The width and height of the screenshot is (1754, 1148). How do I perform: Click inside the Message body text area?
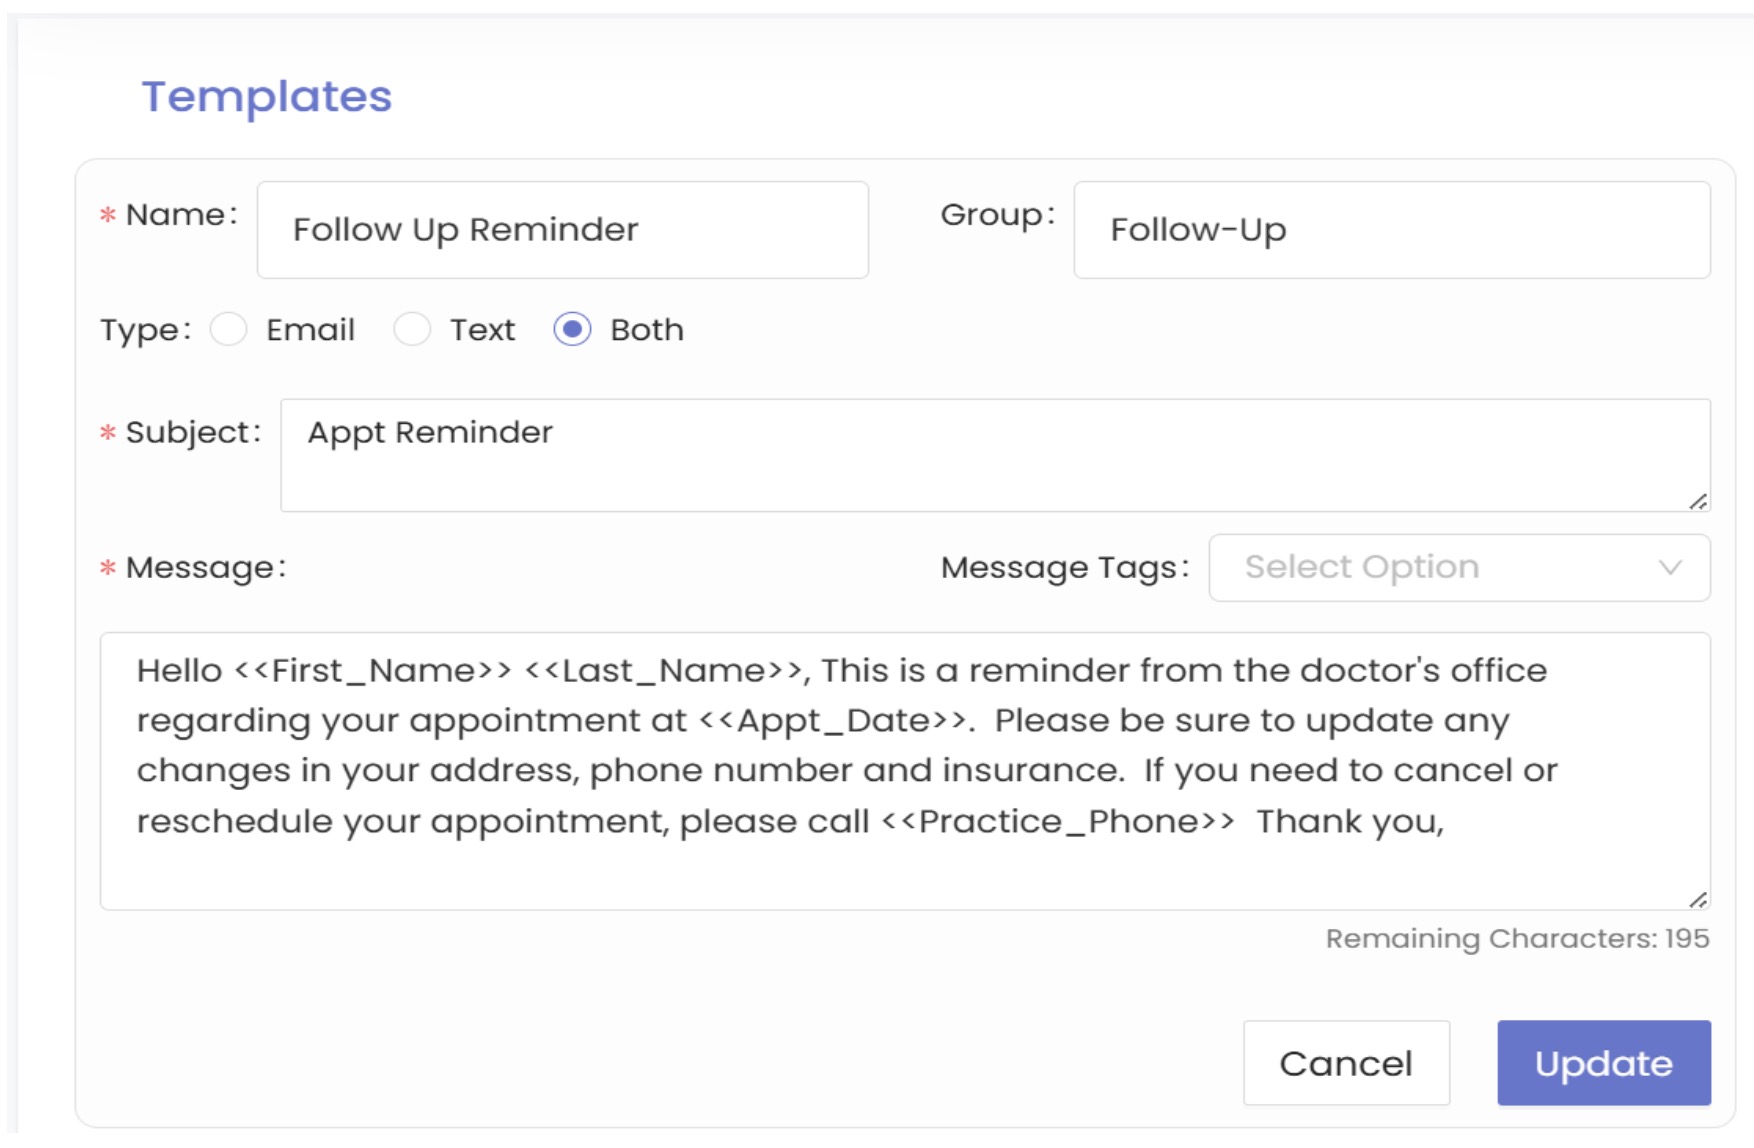click(x=904, y=770)
